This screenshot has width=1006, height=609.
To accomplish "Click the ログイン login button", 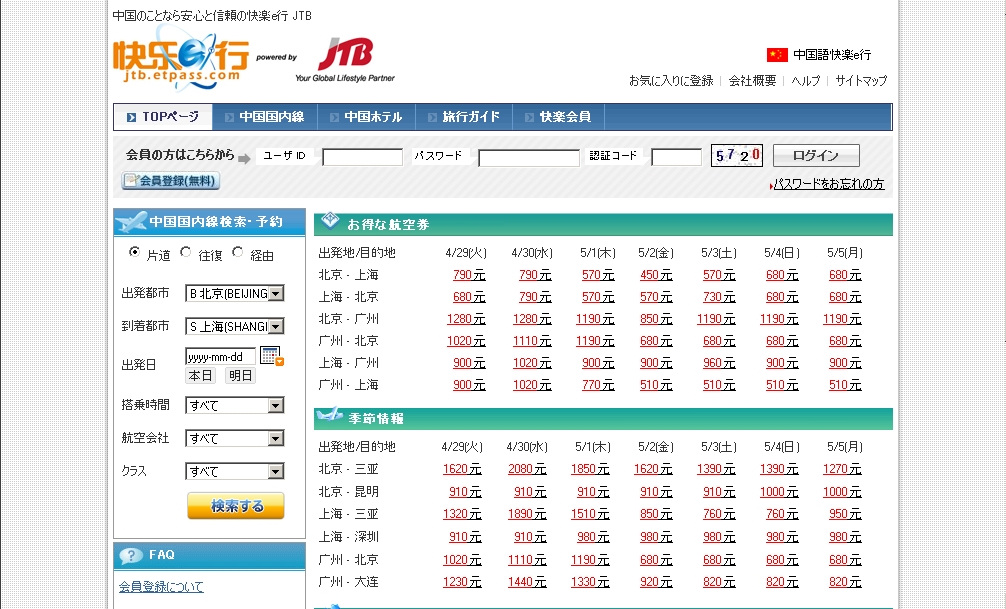I will point(816,156).
